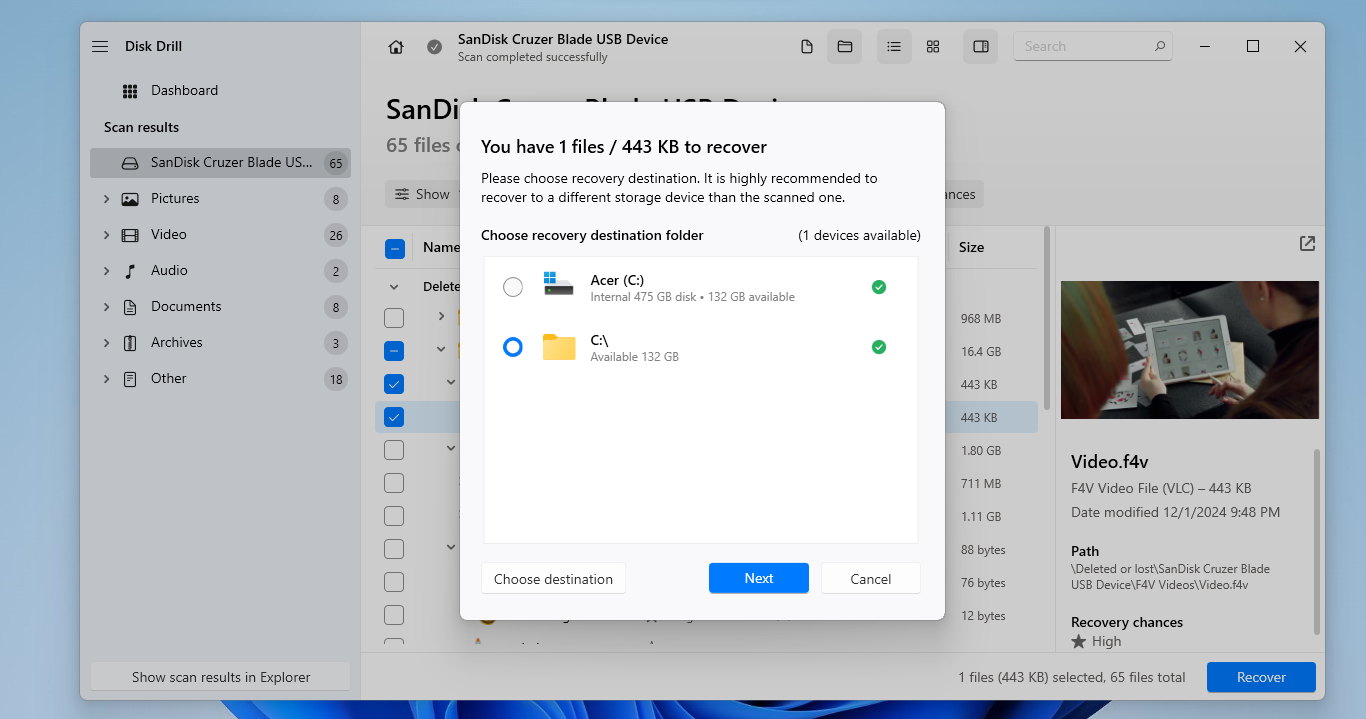This screenshot has width=1366, height=719.
Task: Click the 88 bytes size cell
Action: 983,549
